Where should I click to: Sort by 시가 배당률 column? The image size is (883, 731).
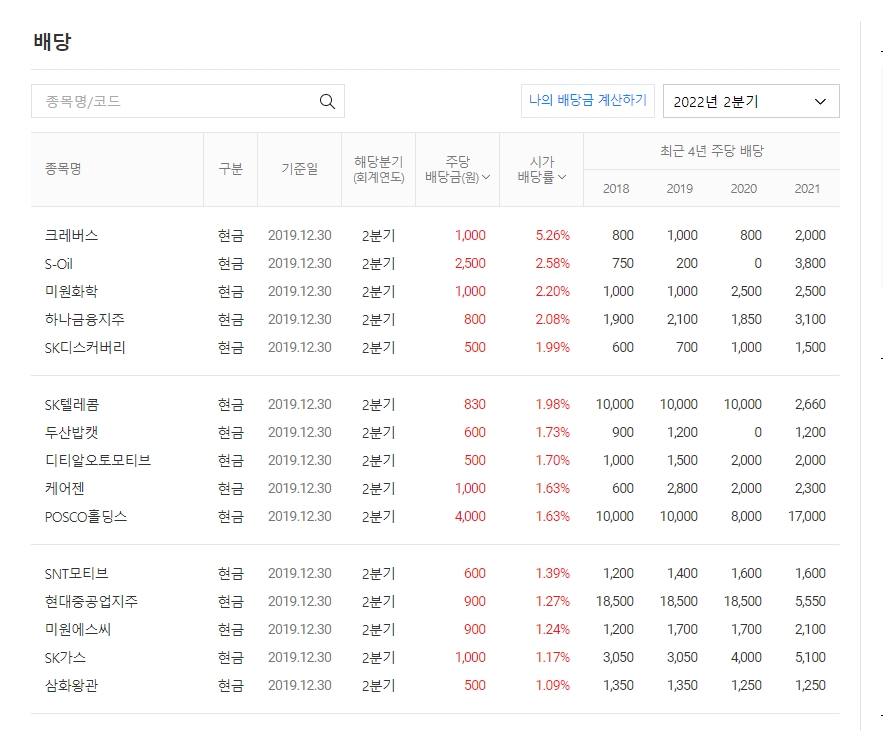pyautogui.click(x=542, y=170)
